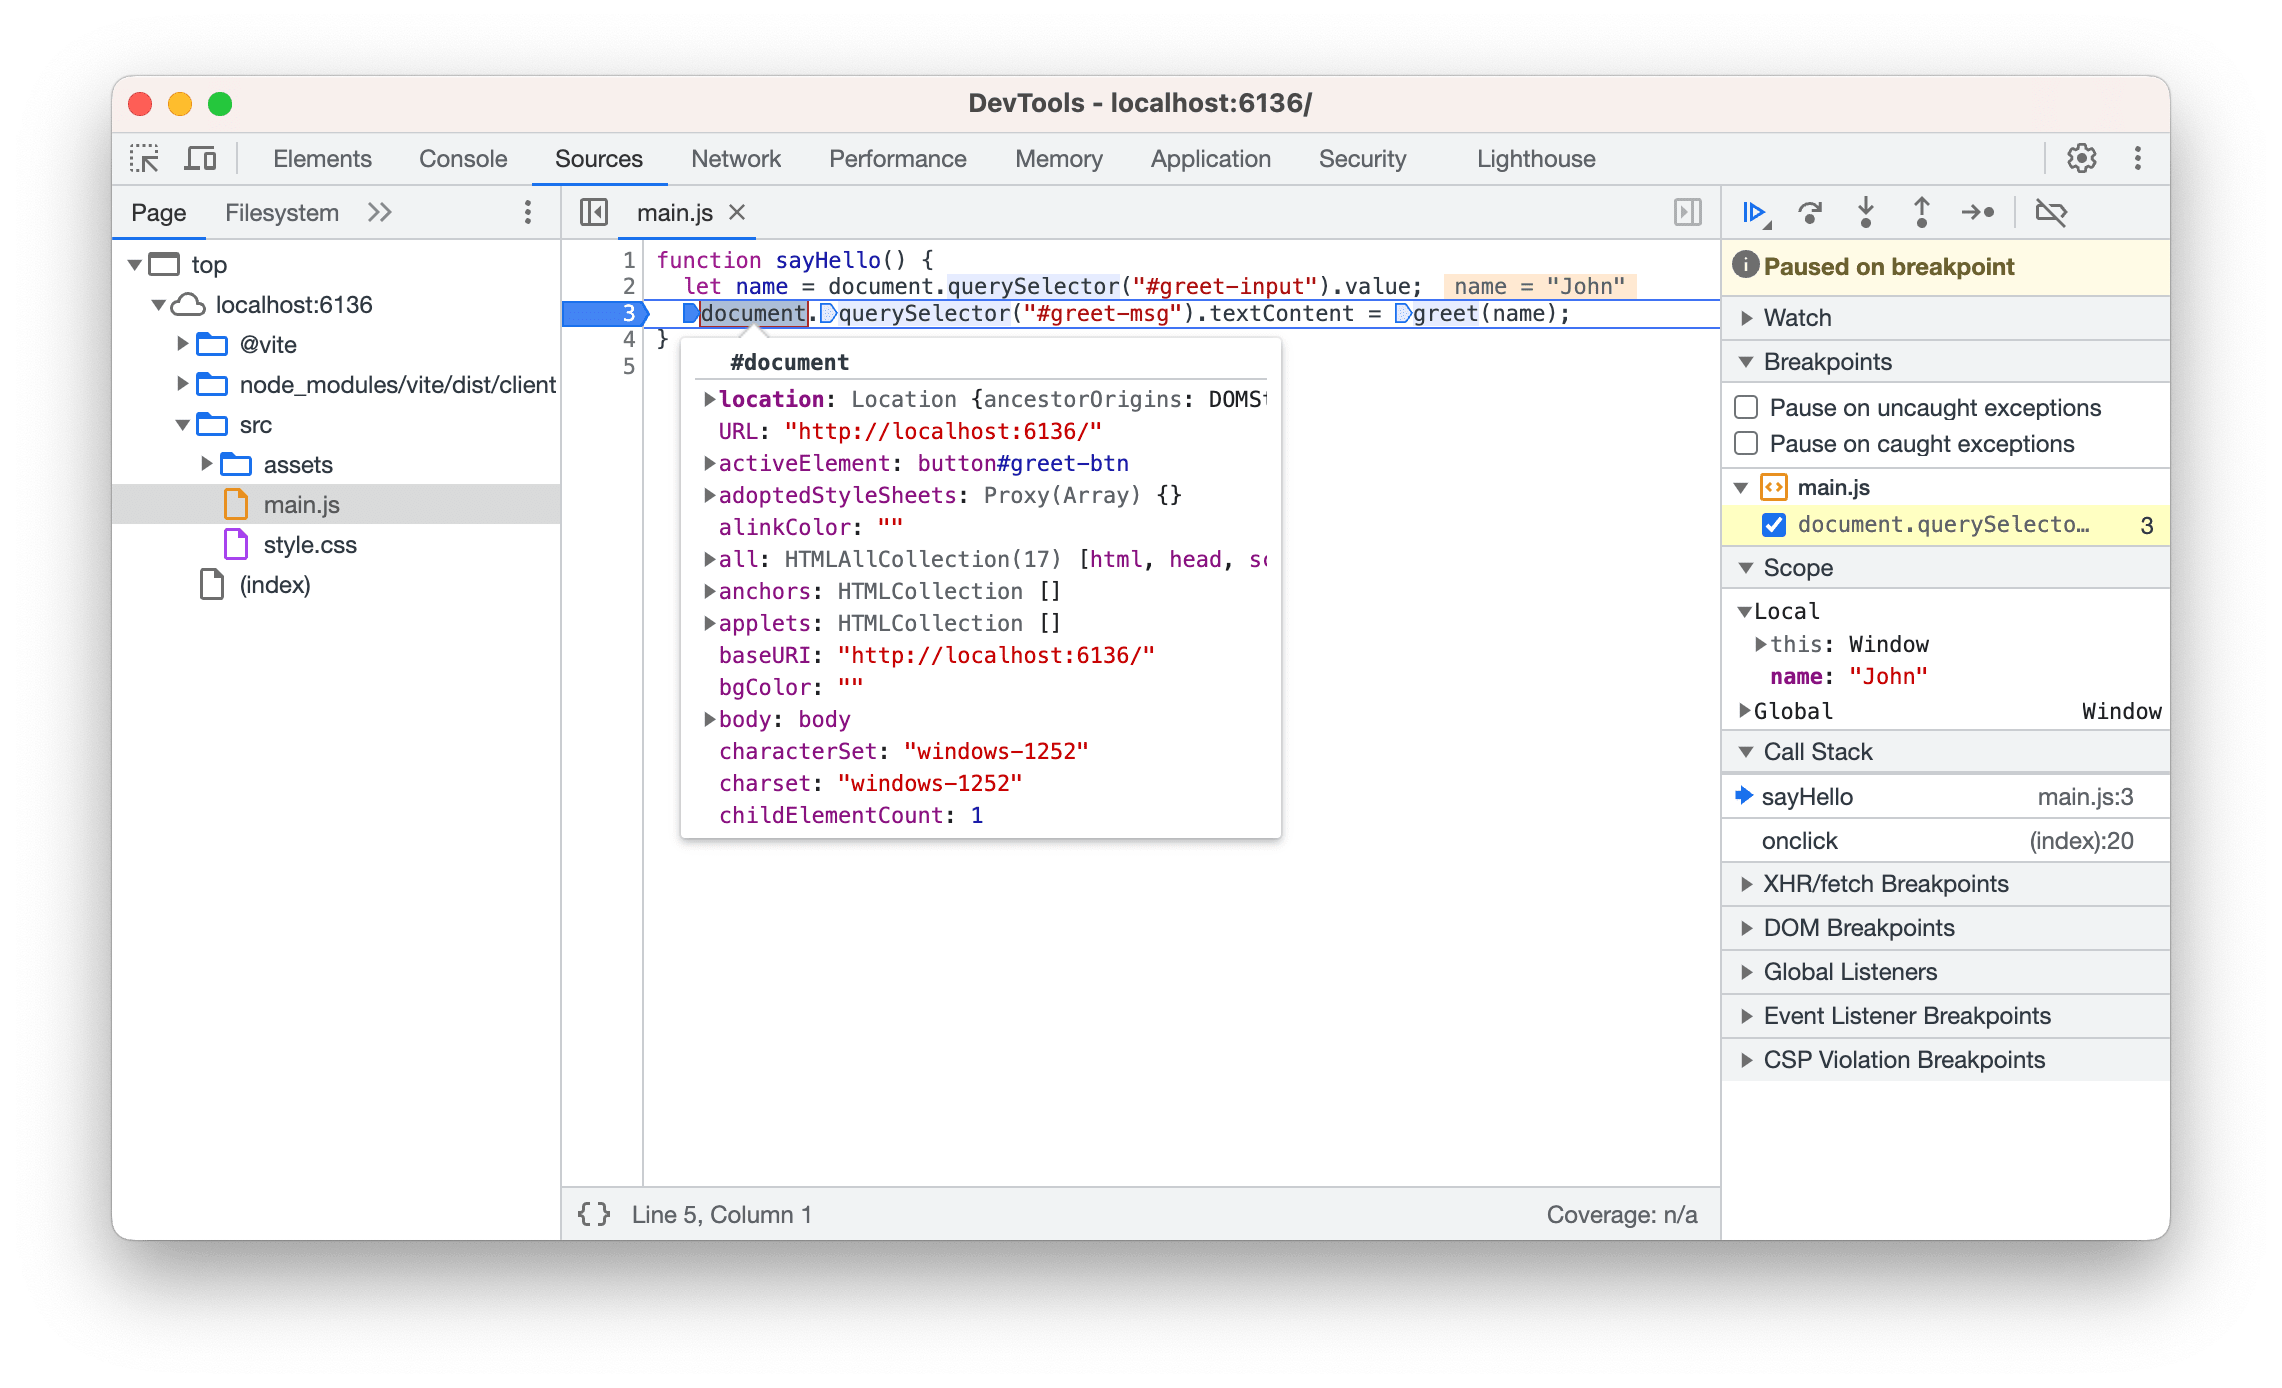Click the Step out of current function icon

coord(1922,212)
